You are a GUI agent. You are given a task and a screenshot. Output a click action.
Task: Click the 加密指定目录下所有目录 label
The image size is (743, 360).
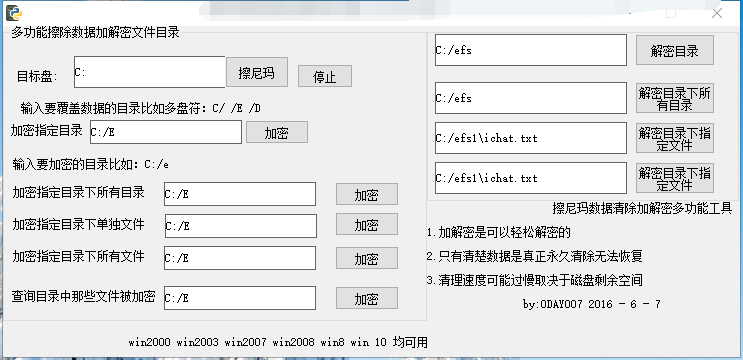coord(79,192)
